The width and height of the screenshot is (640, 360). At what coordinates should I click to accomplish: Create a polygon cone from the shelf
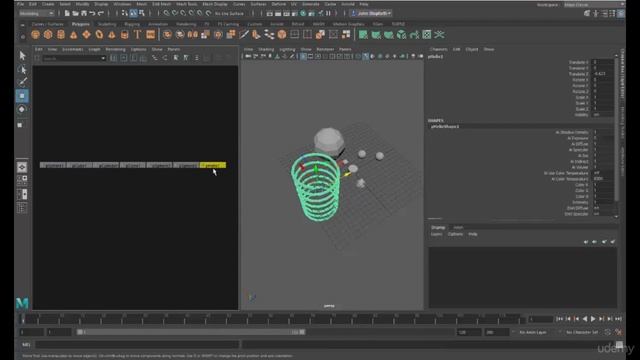coord(73,35)
